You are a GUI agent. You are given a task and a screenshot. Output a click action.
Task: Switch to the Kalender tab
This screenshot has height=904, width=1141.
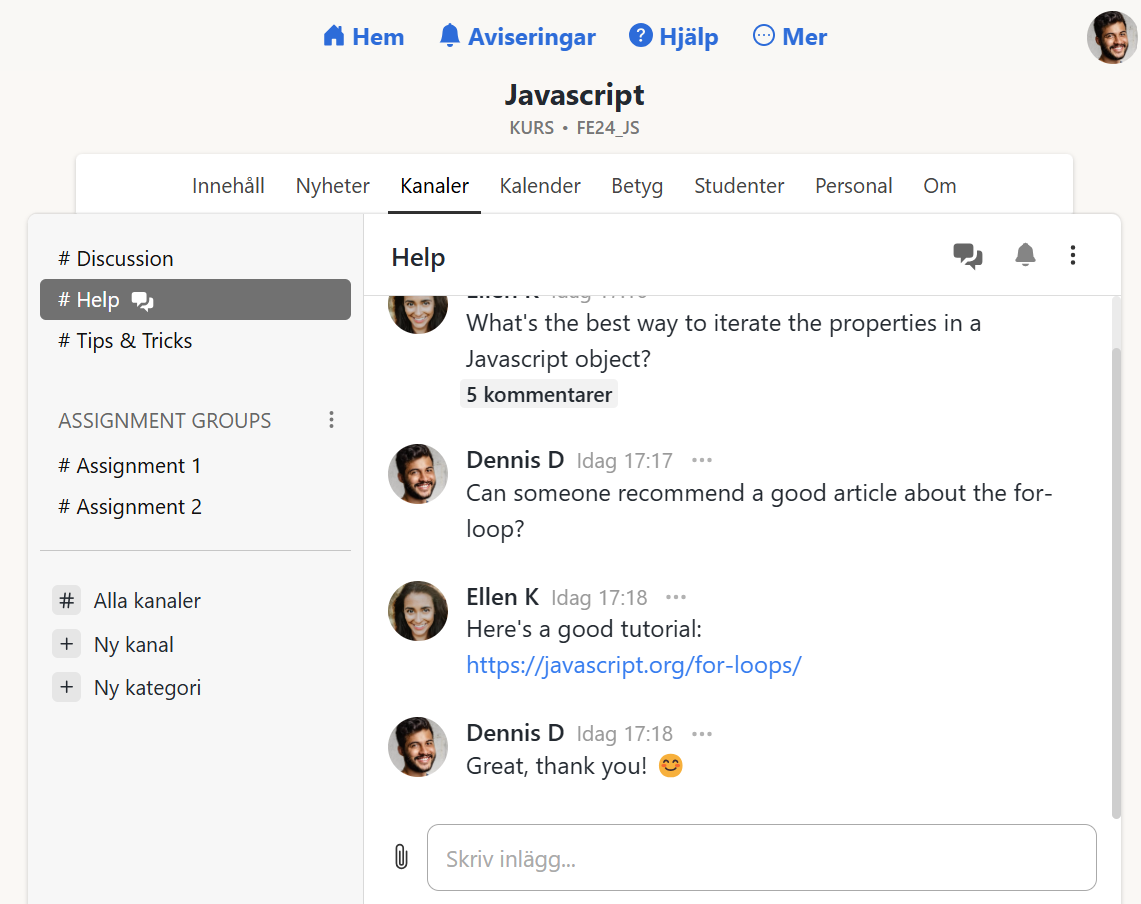point(540,186)
